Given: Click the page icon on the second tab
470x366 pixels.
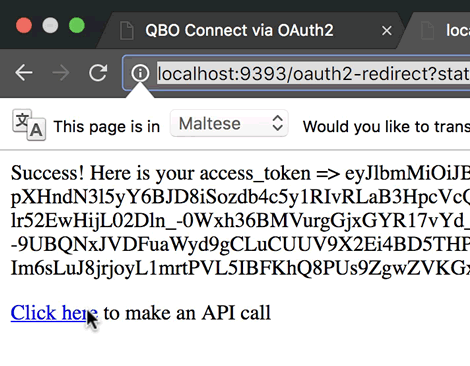Looking at the screenshot, I should coord(428,31).
